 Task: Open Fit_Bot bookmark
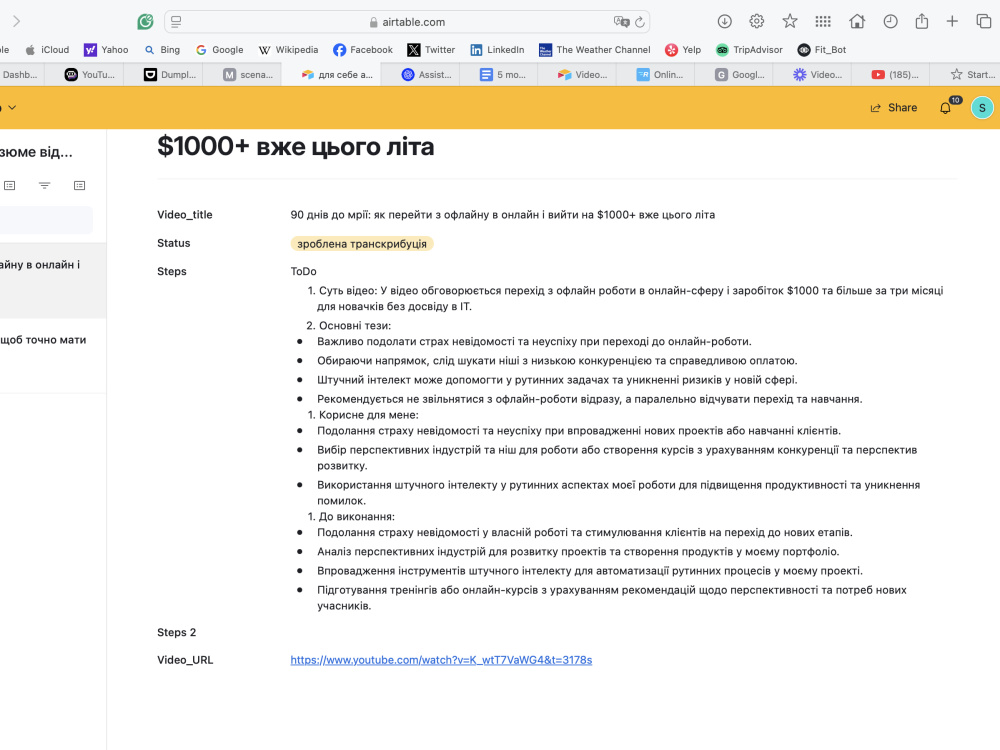[x=822, y=50]
